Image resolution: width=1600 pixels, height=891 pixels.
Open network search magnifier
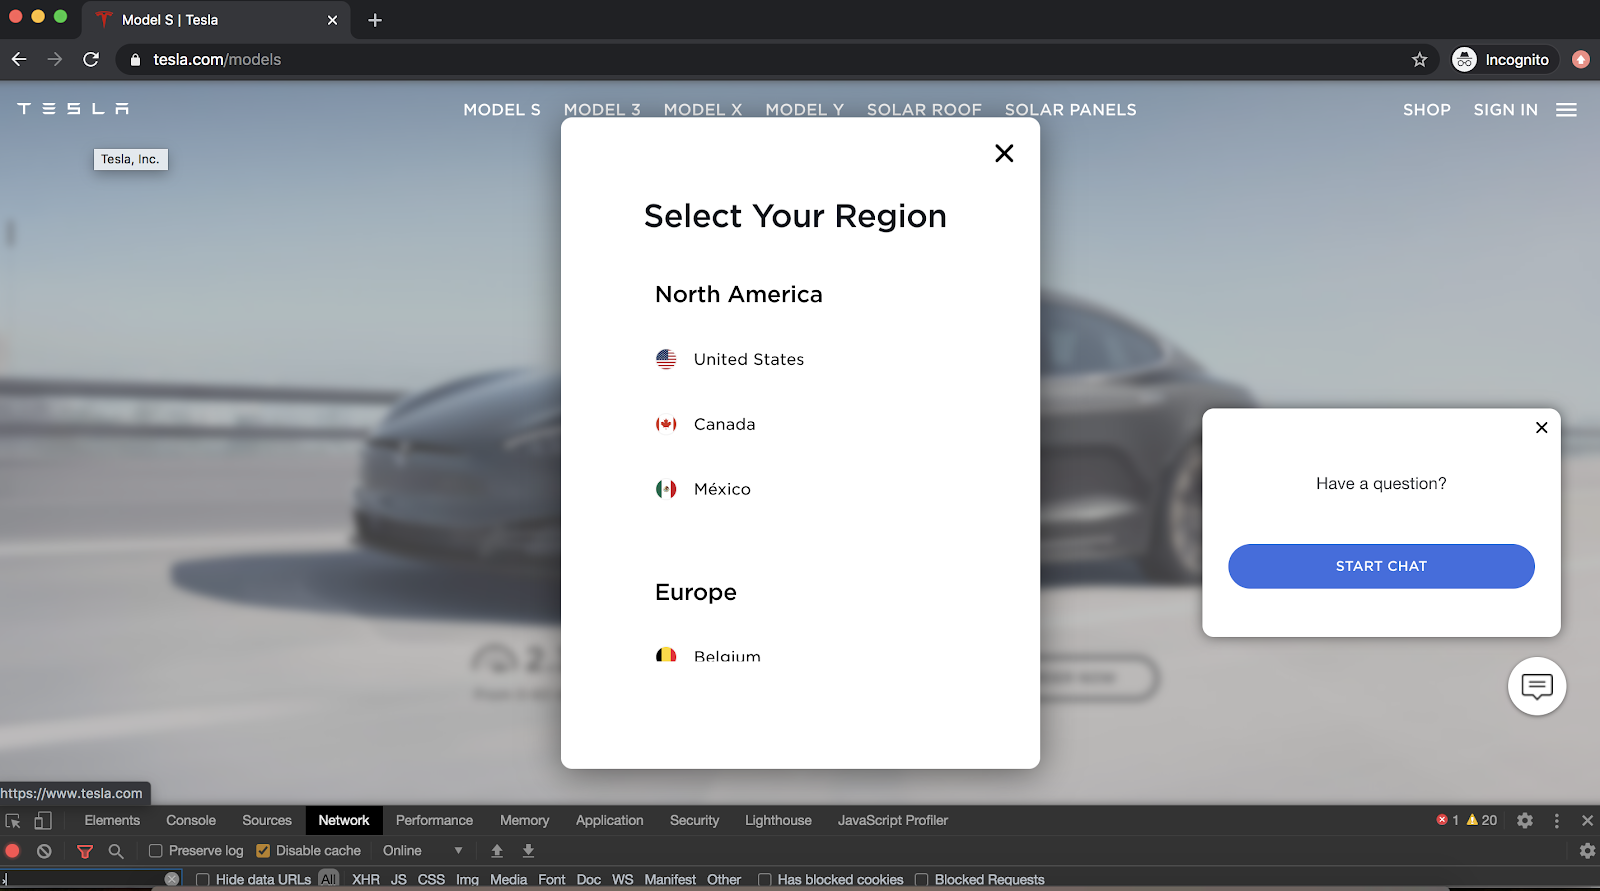pyautogui.click(x=116, y=851)
